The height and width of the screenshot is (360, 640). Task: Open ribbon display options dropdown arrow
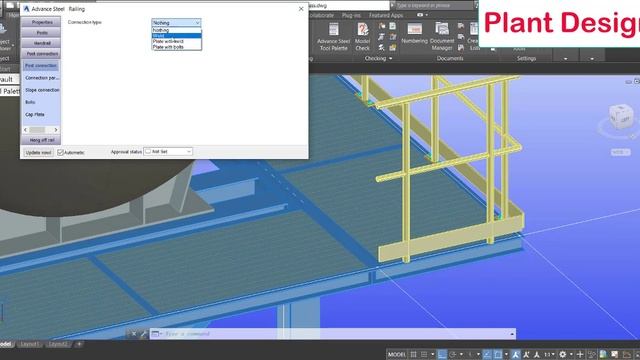pos(427,15)
